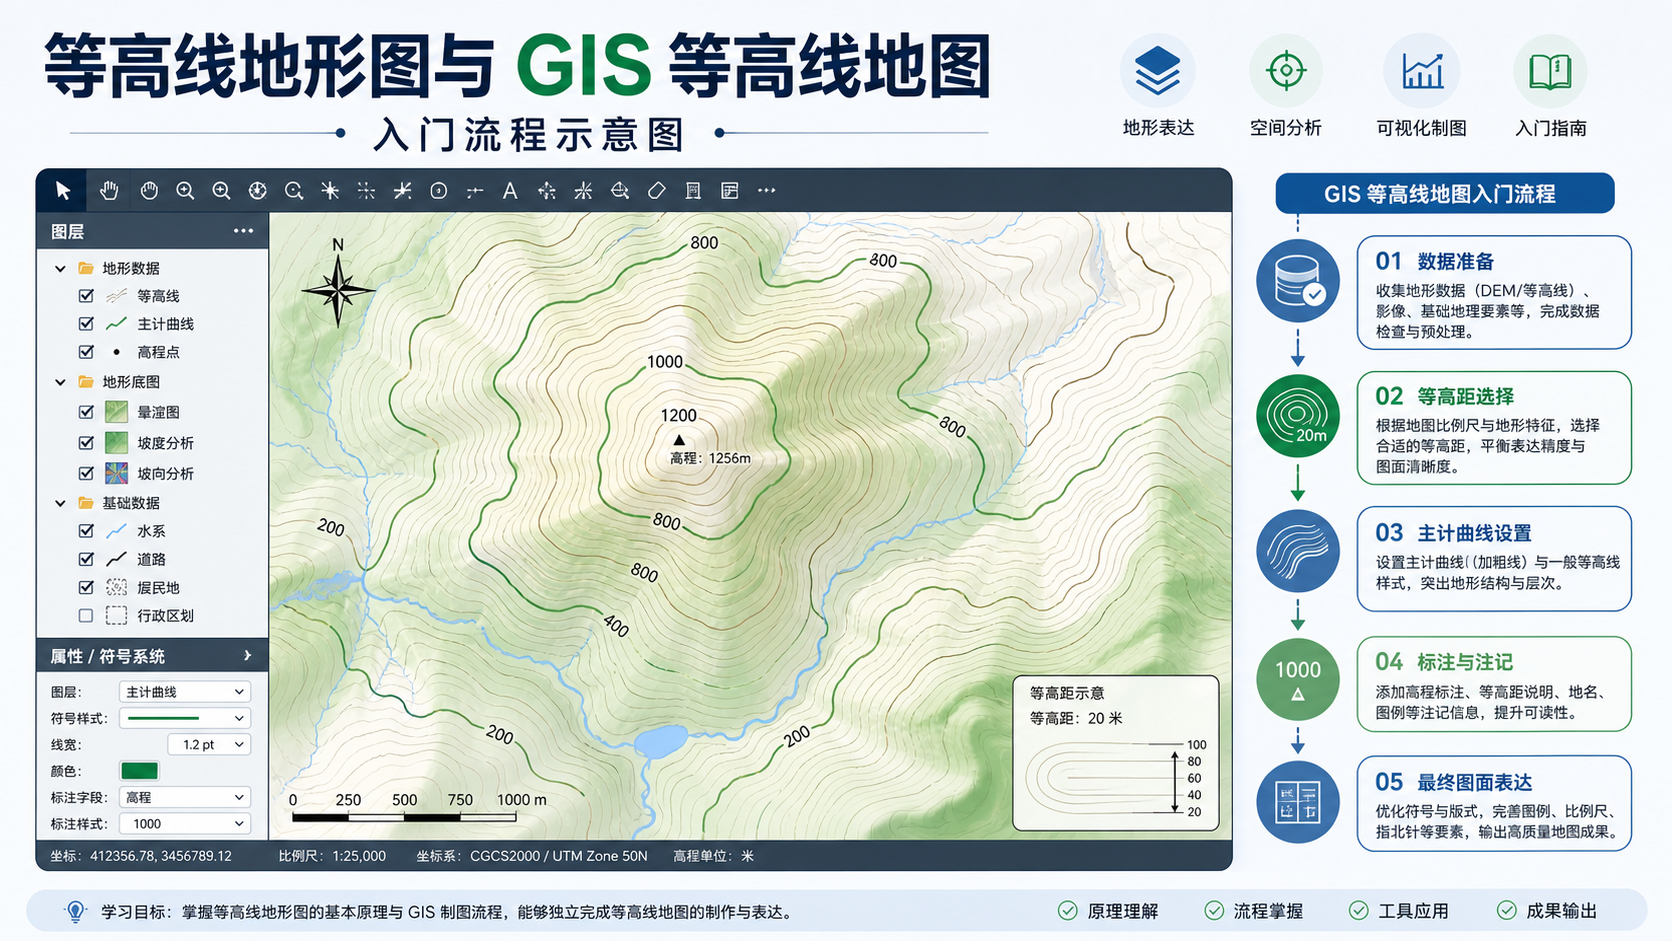Select the globe magnifier identify tool
Viewport: 1672px width, 941px height.
click(620, 190)
